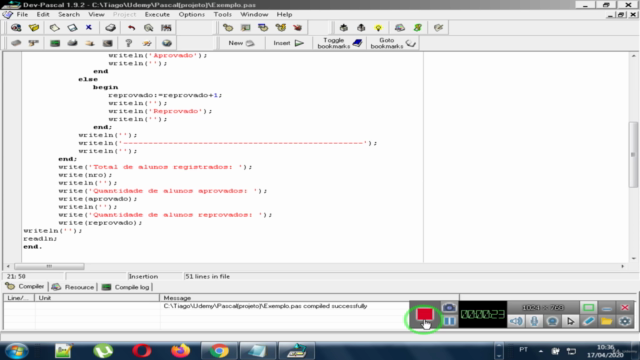Click the editor scroll down arrow

point(633,258)
